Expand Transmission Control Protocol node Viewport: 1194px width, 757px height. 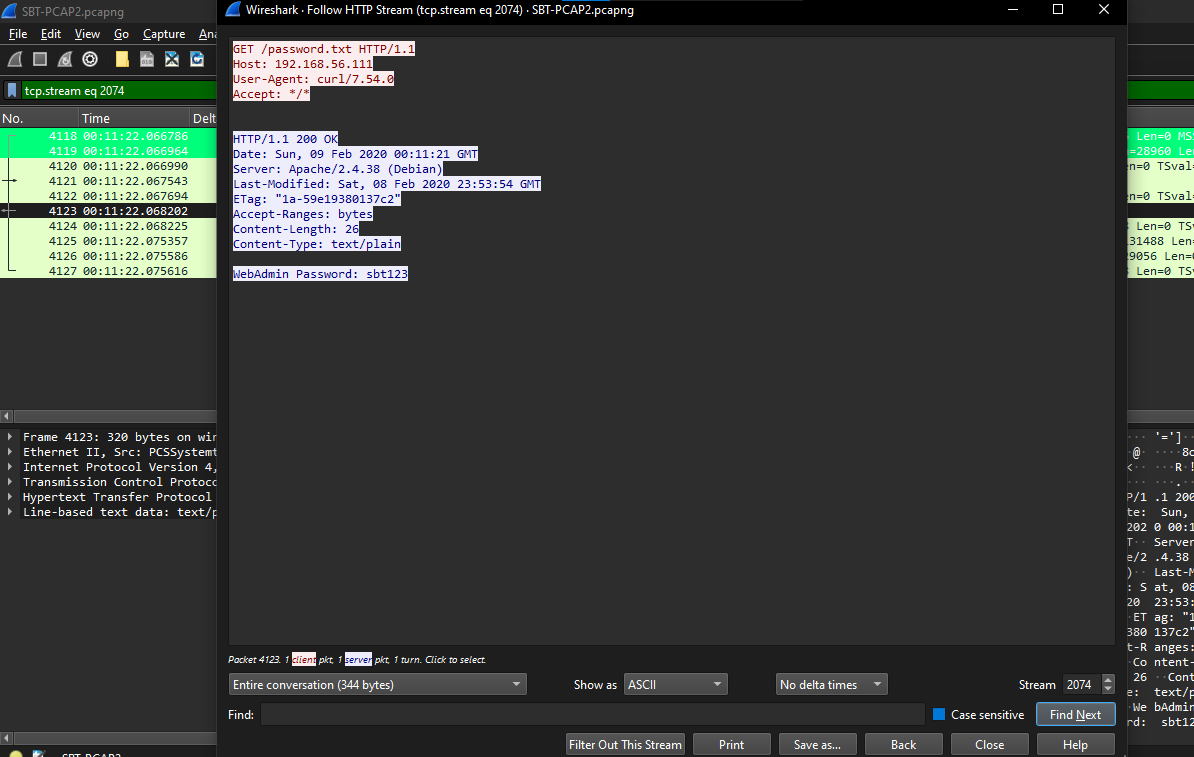click(x=10, y=482)
